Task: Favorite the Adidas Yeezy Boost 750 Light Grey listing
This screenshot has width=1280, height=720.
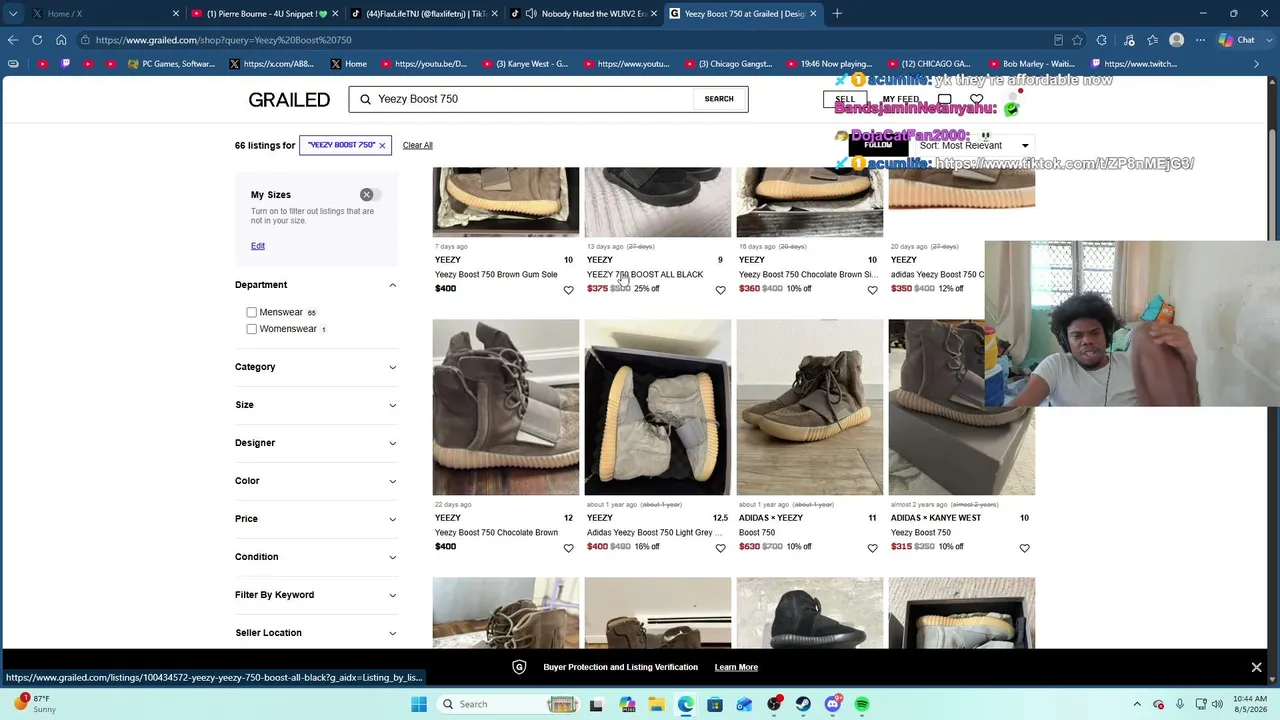Action: click(720, 548)
